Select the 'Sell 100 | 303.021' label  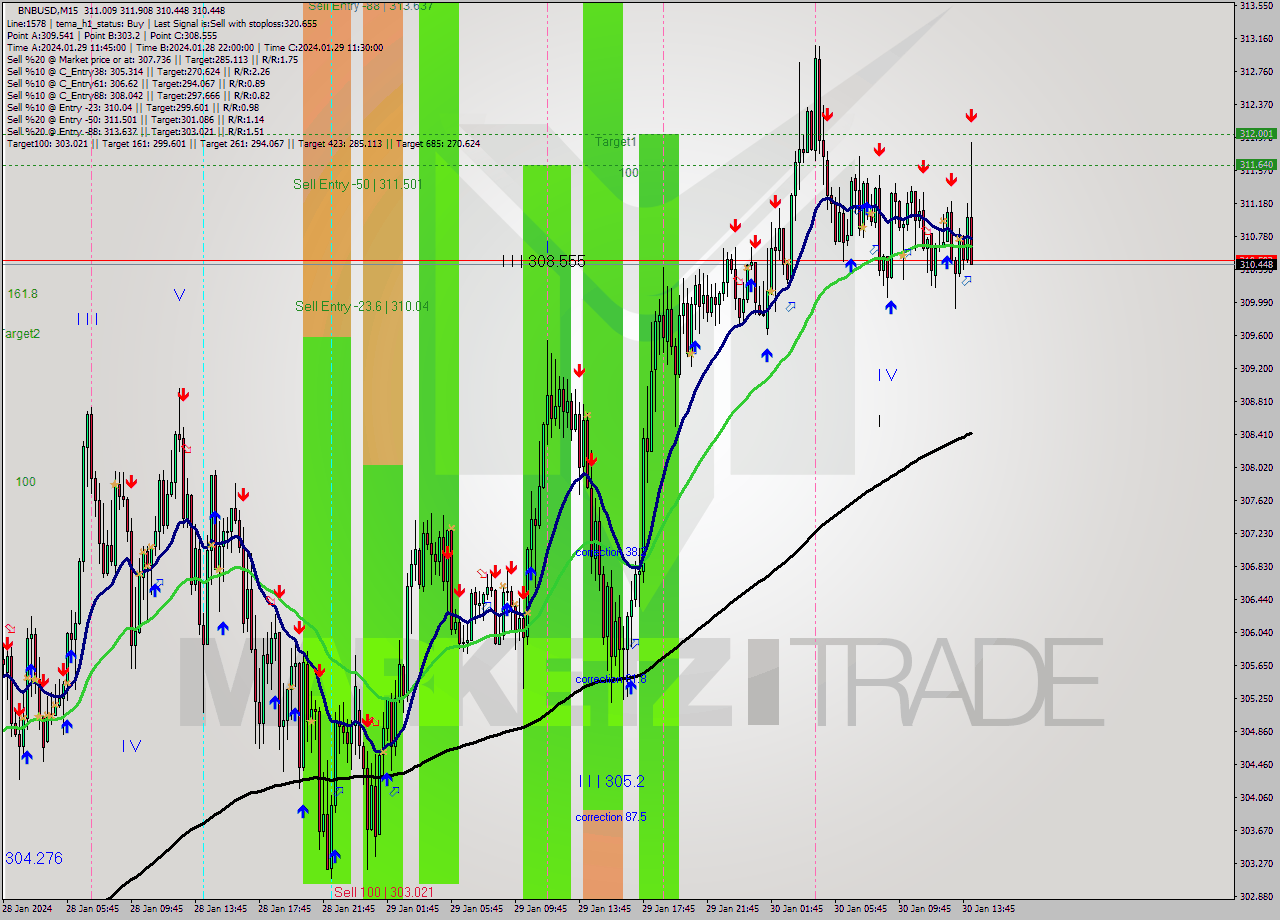pos(383,892)
